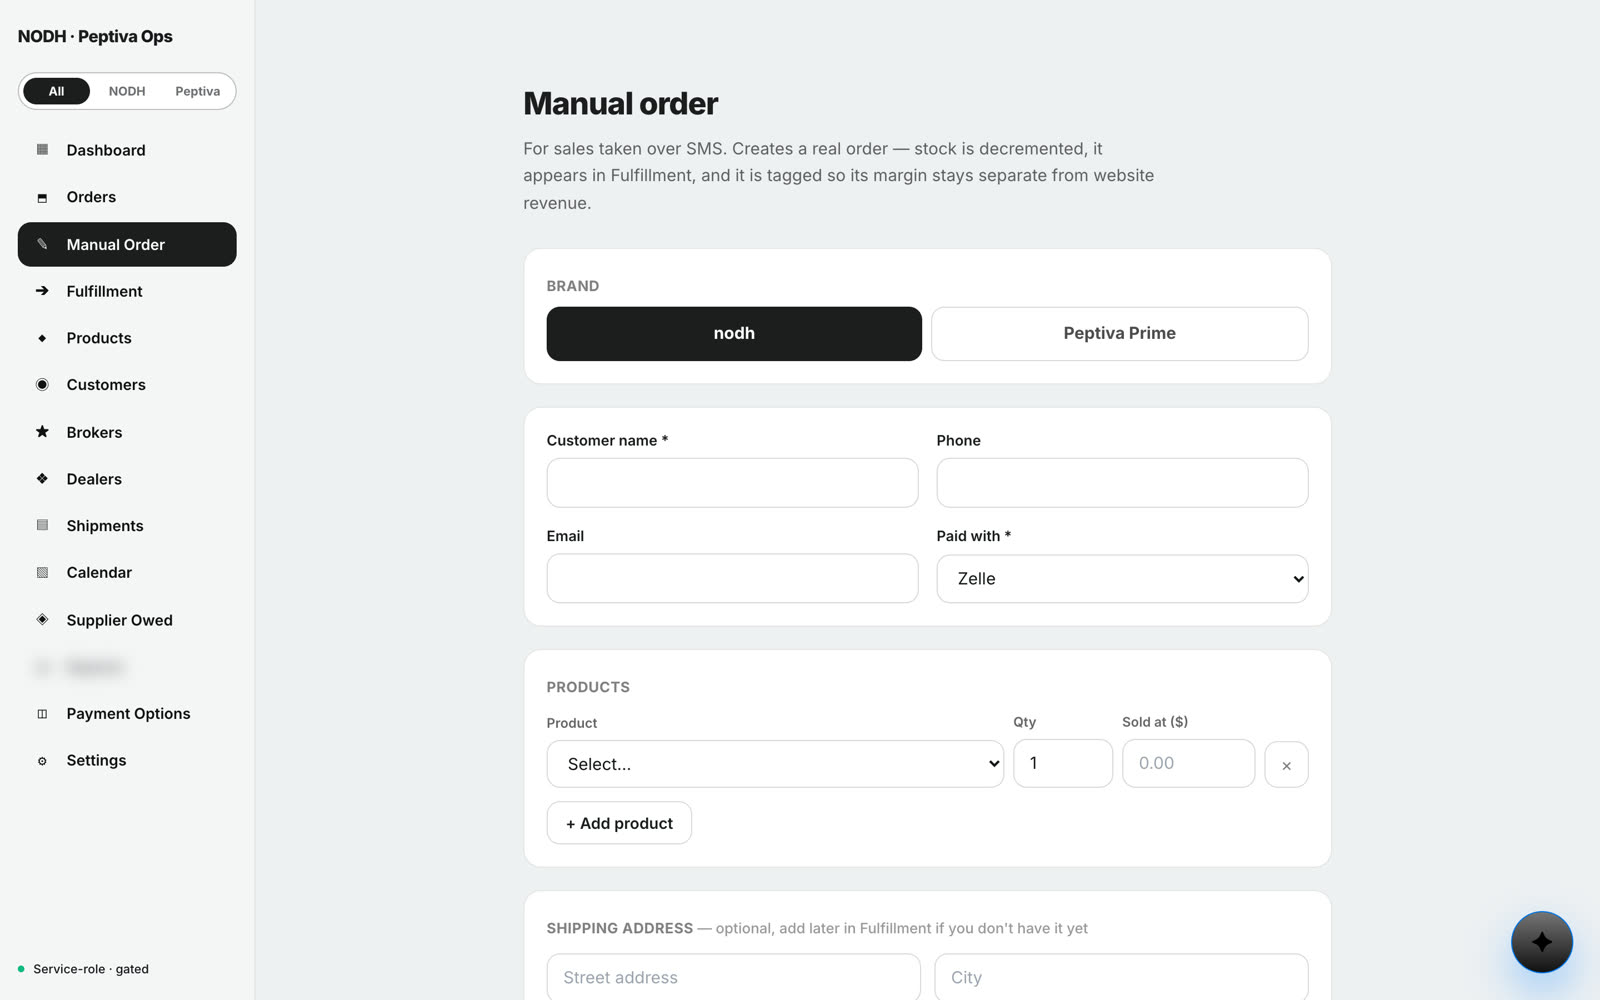Go to Fulfillment page

point(127,291)
